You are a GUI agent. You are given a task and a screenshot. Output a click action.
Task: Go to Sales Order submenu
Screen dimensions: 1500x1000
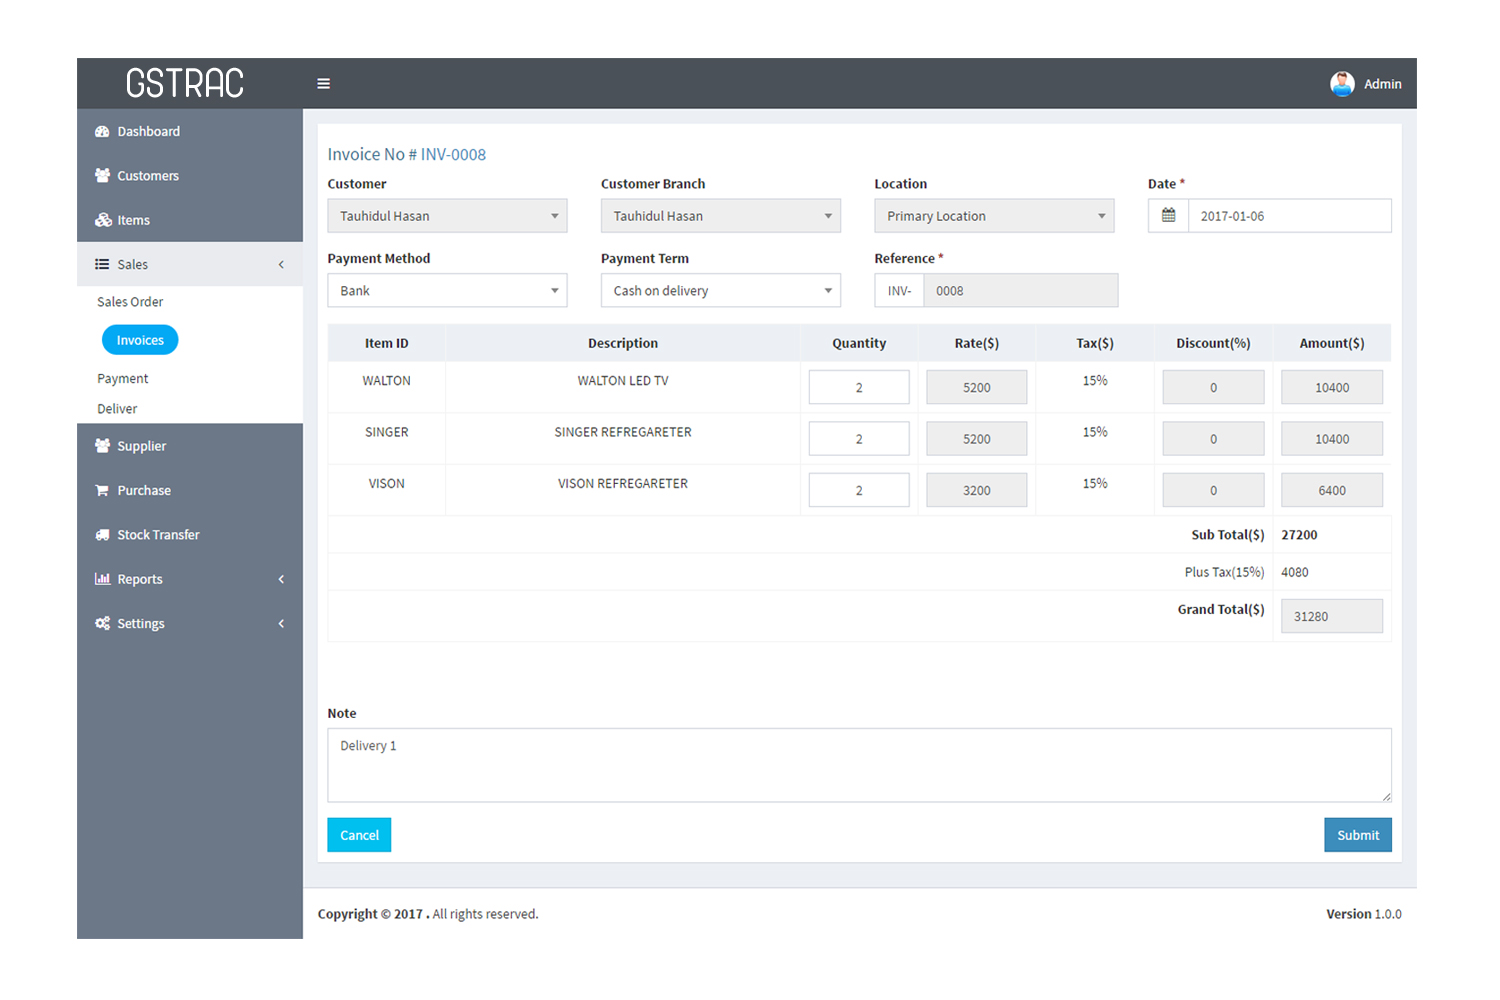(130, 302)
